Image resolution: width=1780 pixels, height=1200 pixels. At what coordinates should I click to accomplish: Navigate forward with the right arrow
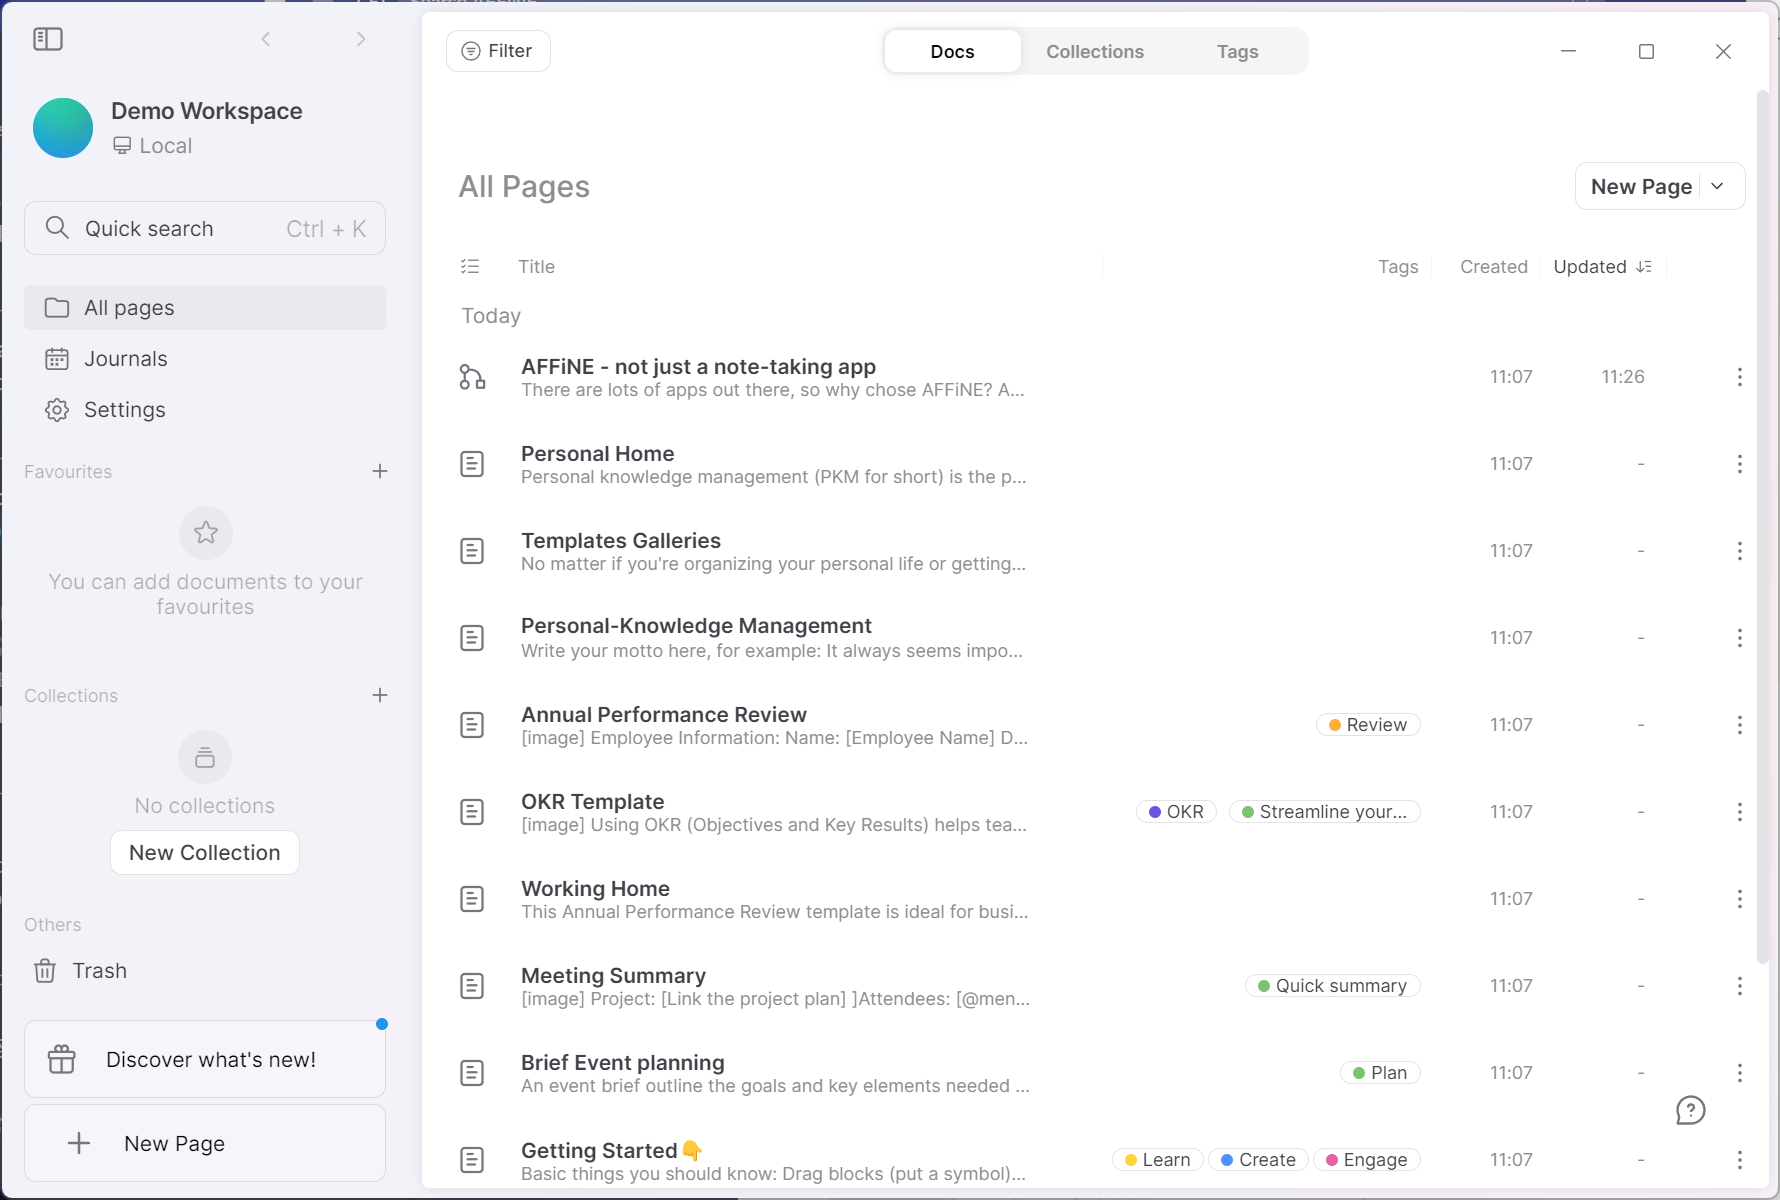[x=361, y=39]
